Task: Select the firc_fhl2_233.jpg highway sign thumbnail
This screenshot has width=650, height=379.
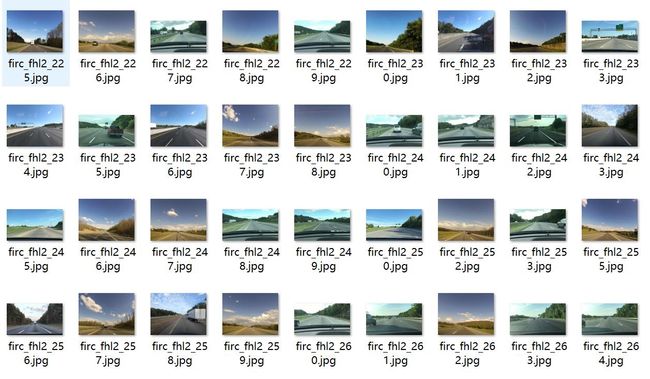Action: pyautogui.click(x=610, y=36)
